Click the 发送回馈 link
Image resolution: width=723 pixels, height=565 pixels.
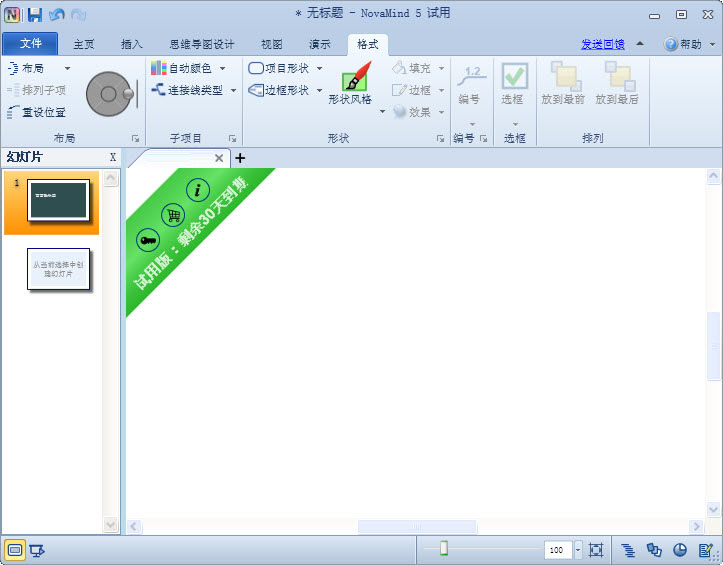pyautogui.click(x=603, y=44)
